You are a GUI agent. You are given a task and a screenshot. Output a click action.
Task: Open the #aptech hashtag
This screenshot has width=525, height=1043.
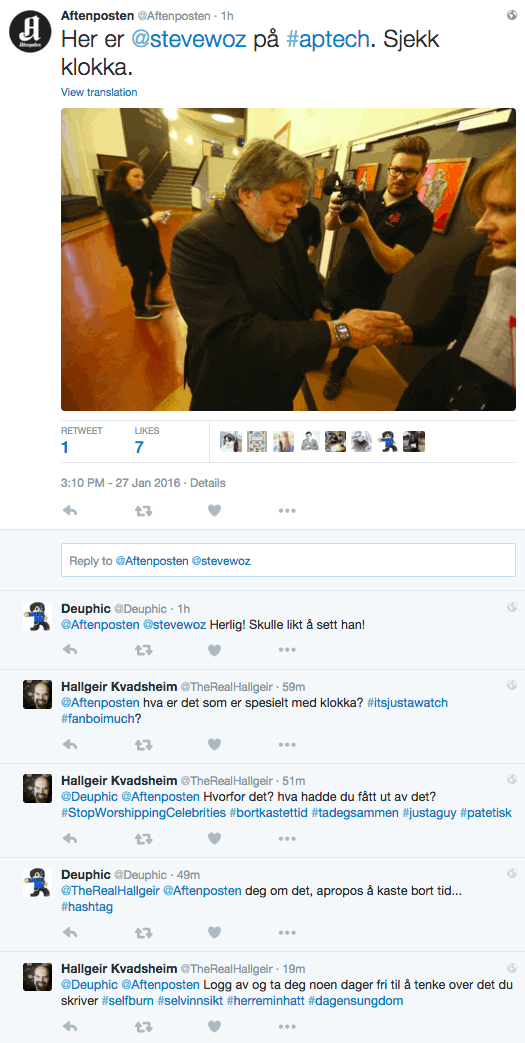(x=327, y=40)
